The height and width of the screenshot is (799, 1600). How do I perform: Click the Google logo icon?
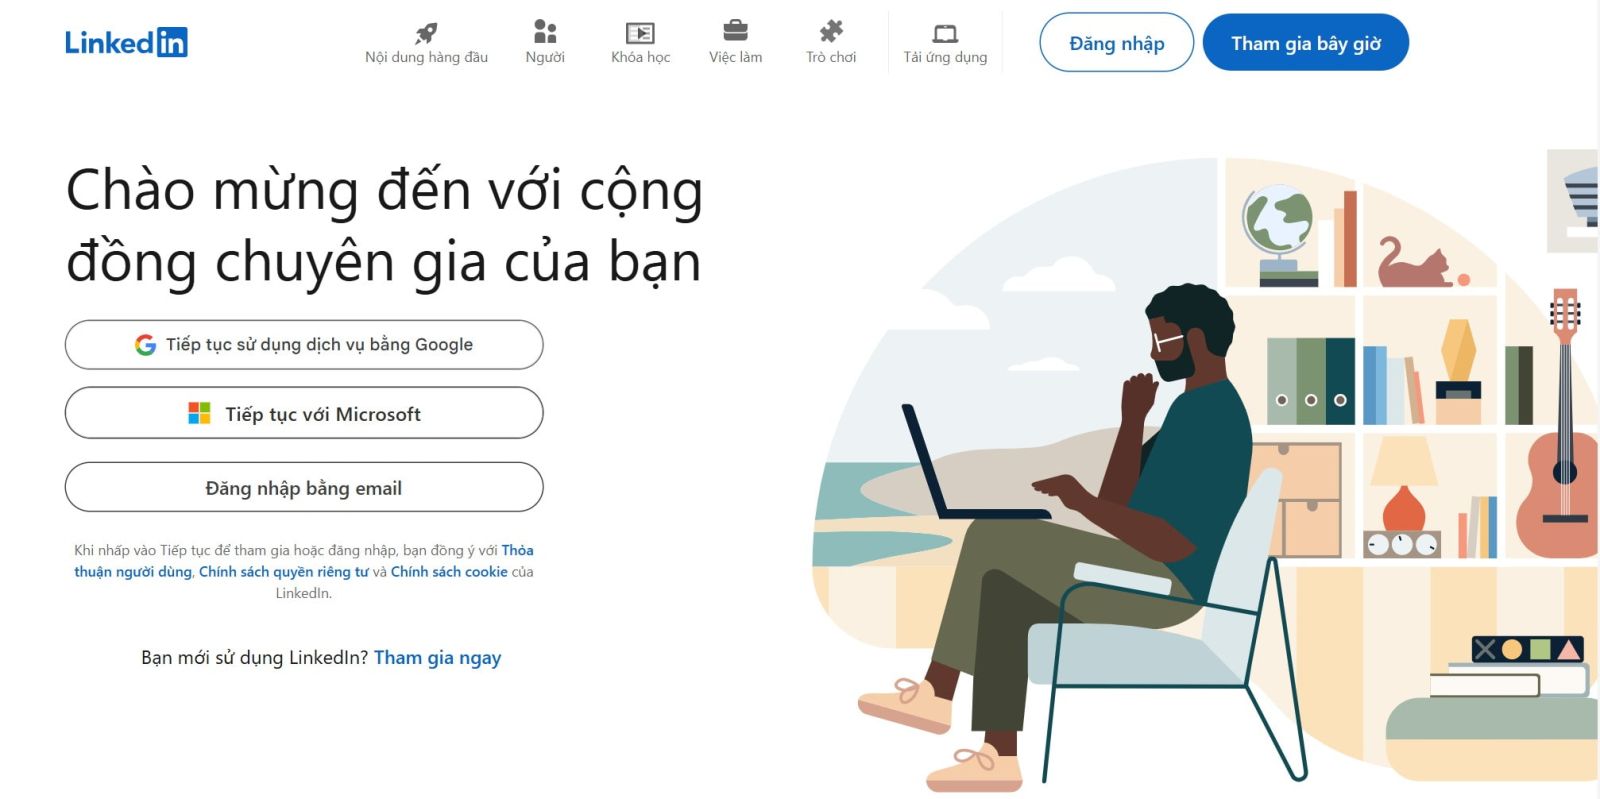(146, 345)
